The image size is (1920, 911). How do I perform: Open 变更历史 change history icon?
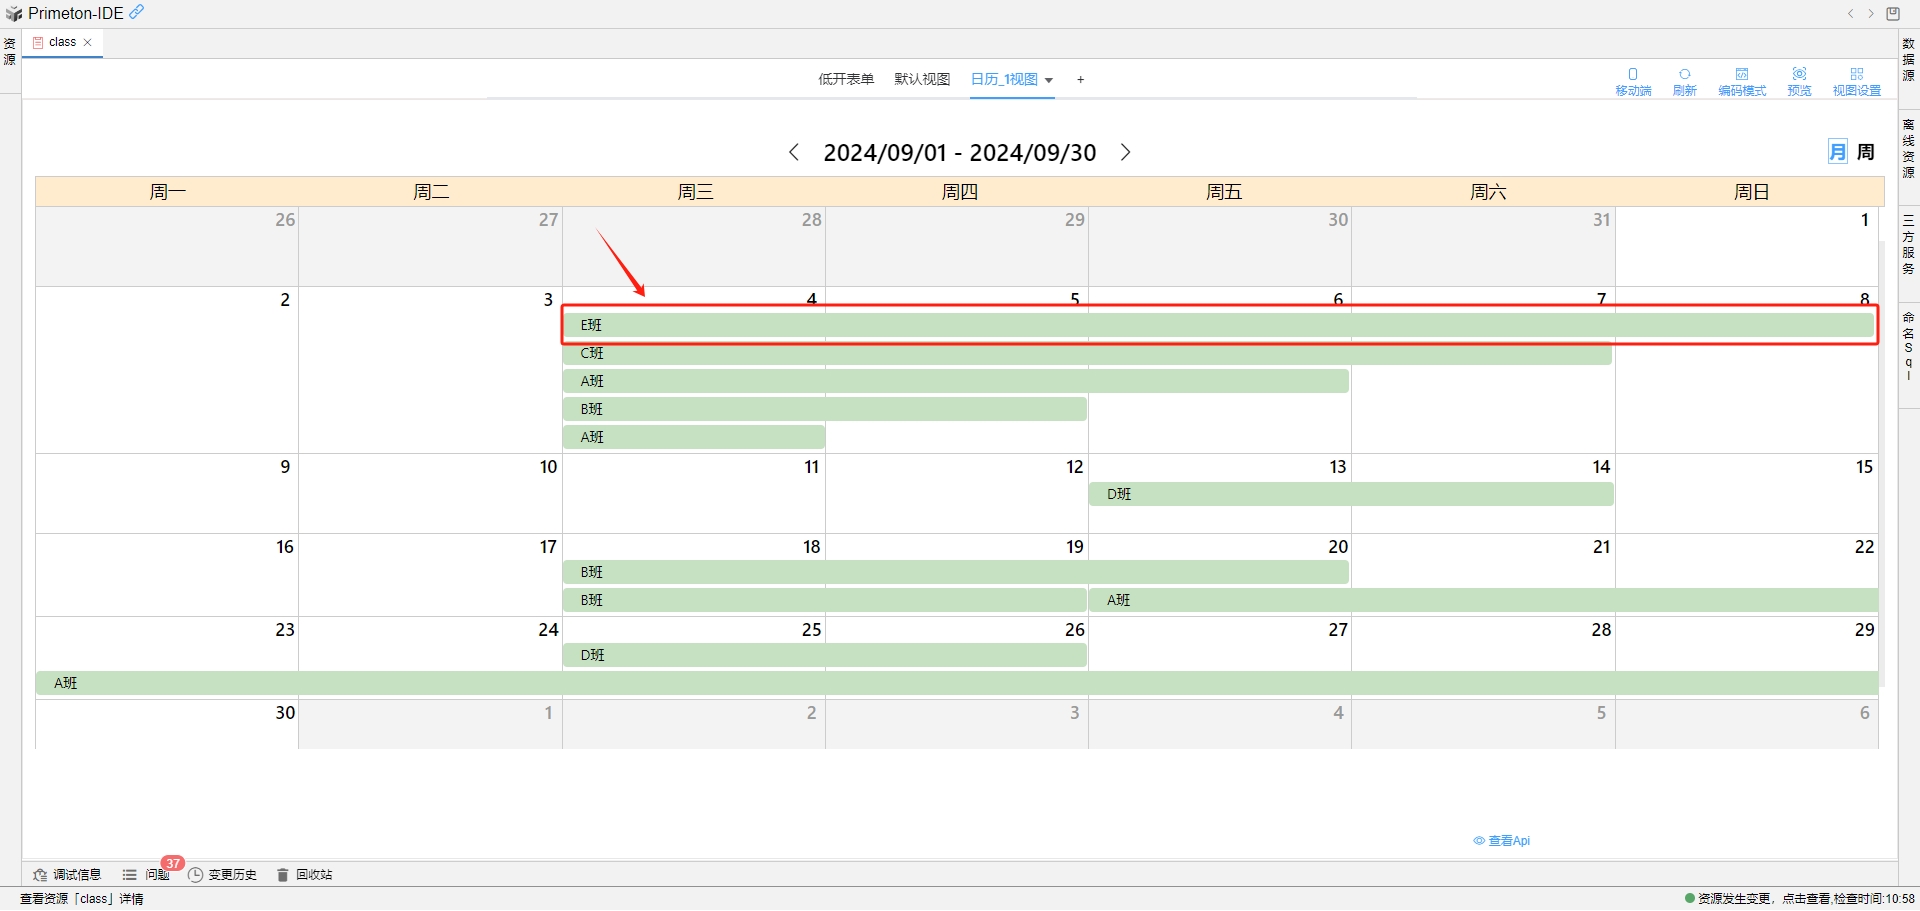pos(222,874)
